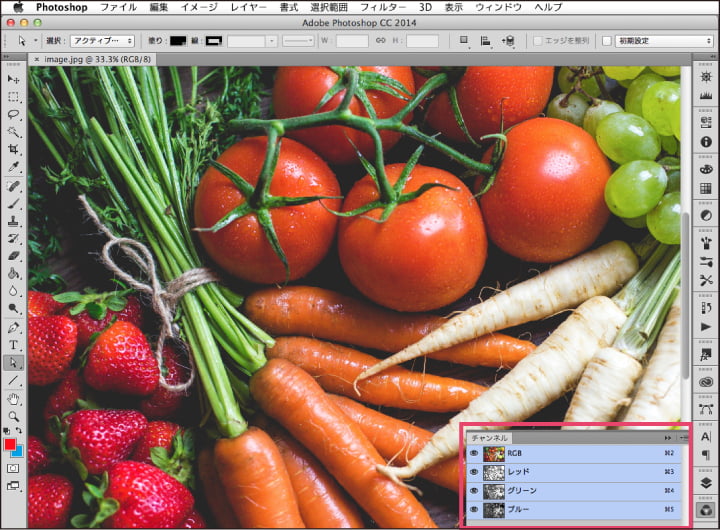Toggle visibility of the レッド channel
Image resolution: width=720 pixels, height=530 pixels.
(474, 472)
